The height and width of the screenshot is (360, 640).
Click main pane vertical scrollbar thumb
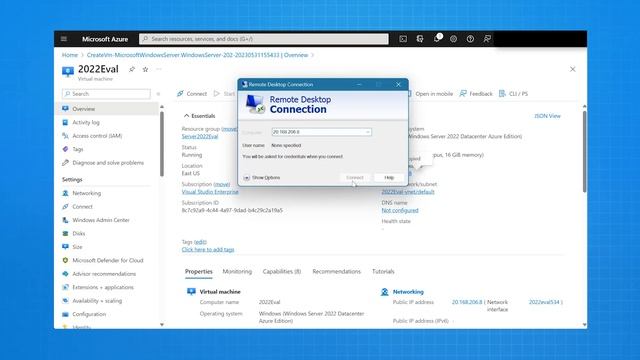tap(584, 151)
